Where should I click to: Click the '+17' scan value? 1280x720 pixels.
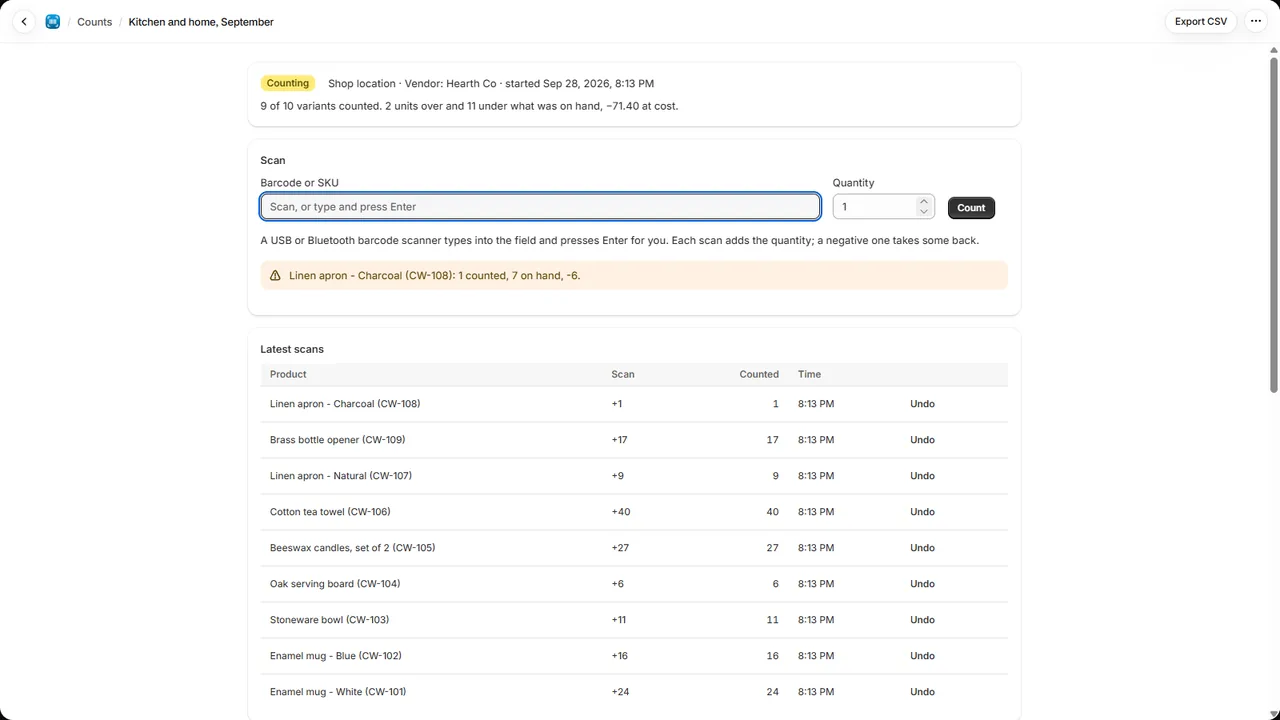pos(619,440)
